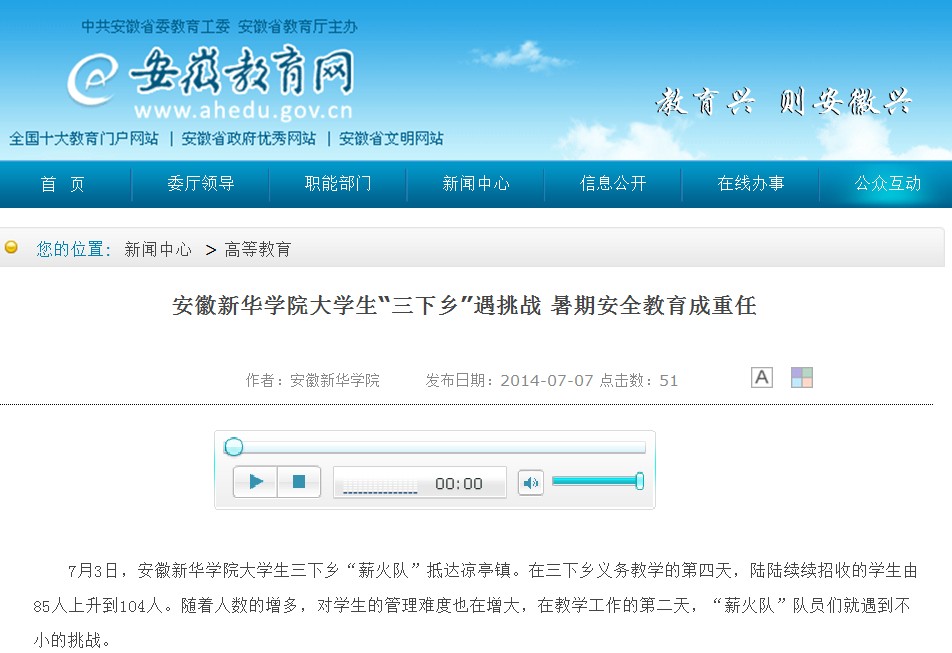Image resolution: width=952 pixels, height=653 pixels.
Task: Adjust the audio volume slider
Action: tap(597, 482)
